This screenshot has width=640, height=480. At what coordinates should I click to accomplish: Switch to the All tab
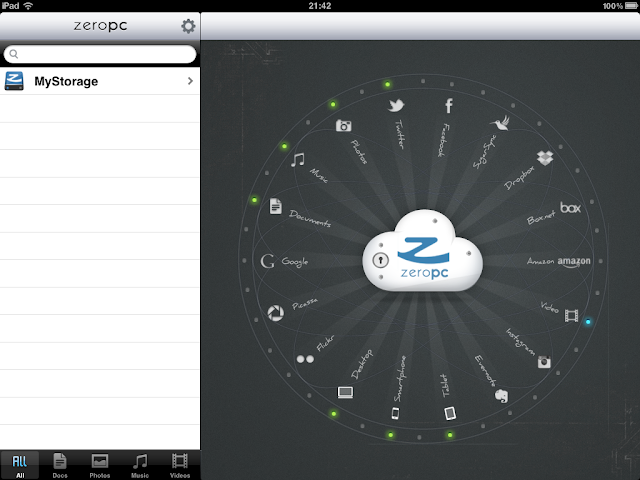[20, 465]
